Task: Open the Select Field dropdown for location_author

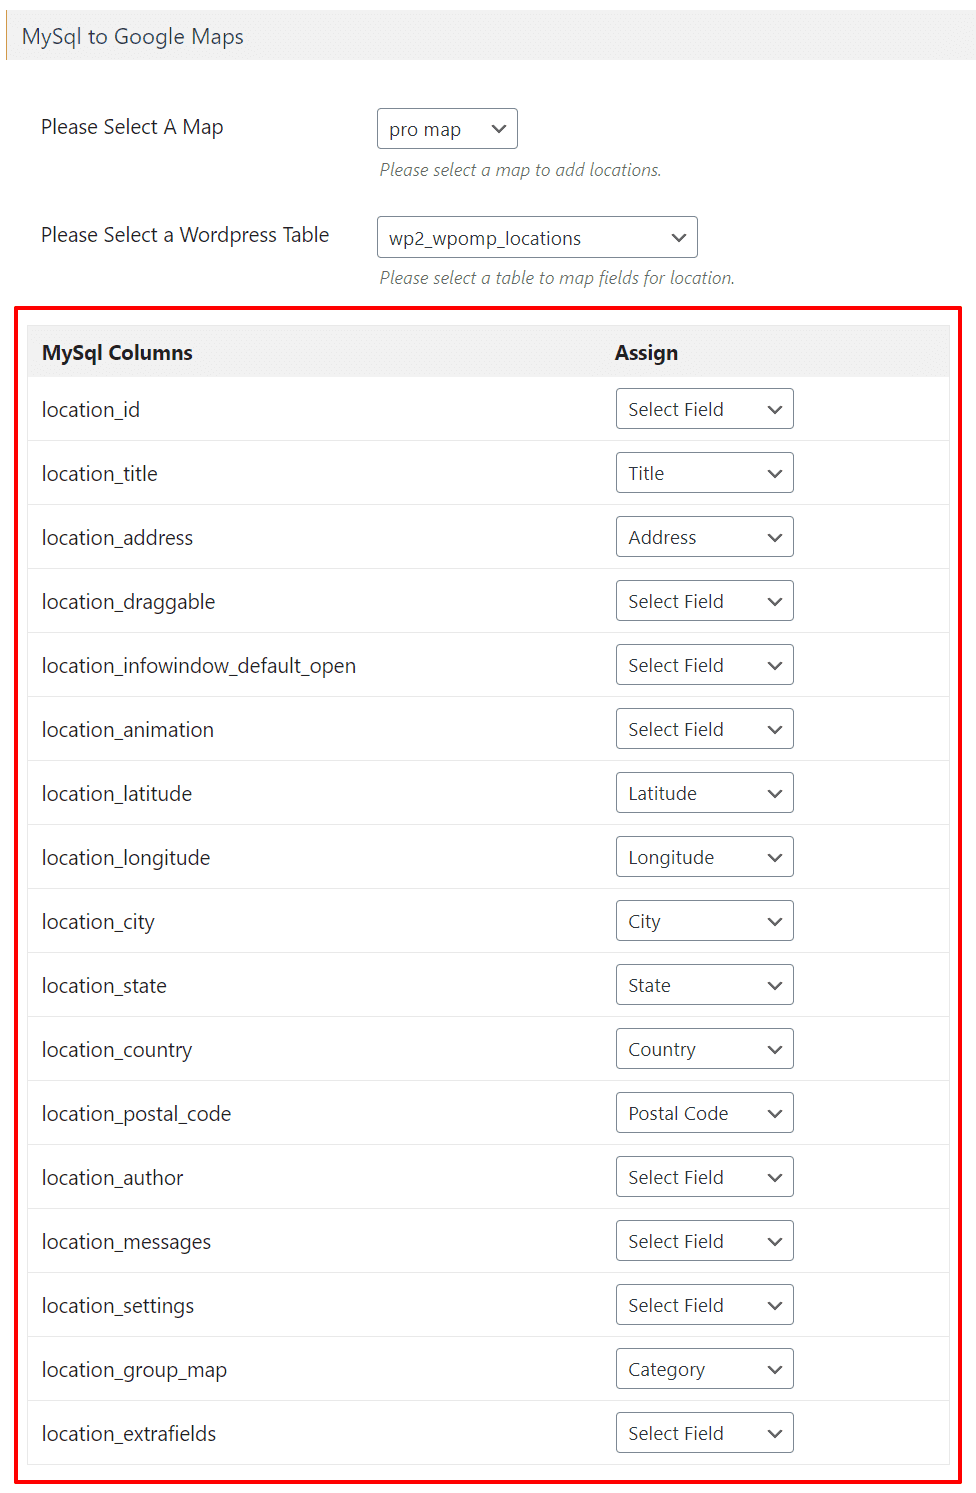Action: tap(704, 1176)
